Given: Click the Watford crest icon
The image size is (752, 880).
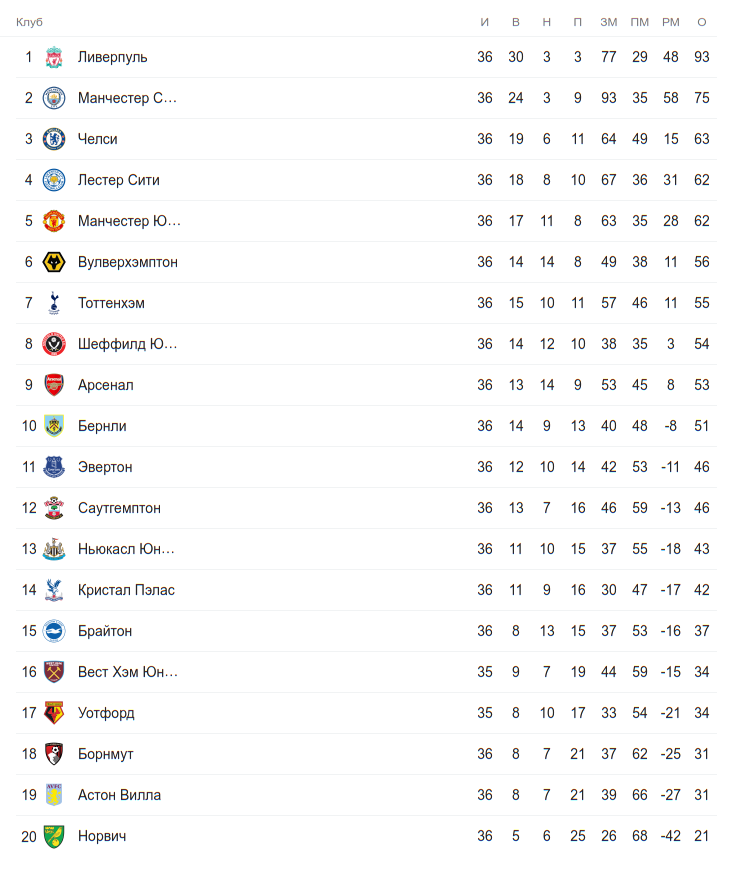Looking at the screenshot, I should [x=54, y=713].
